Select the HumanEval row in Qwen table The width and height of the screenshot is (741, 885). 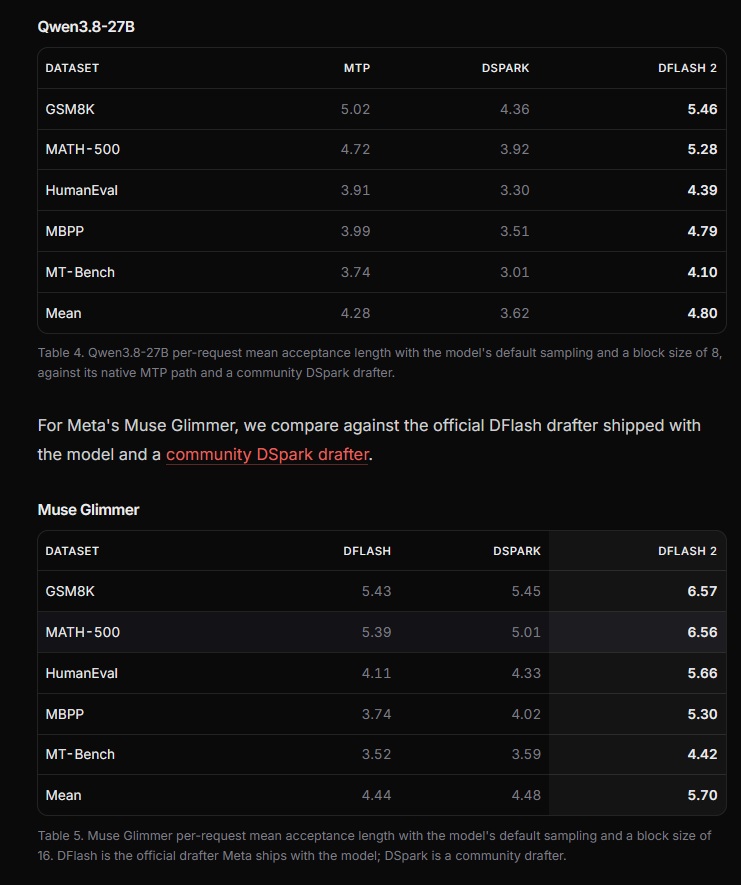[382, 190]
